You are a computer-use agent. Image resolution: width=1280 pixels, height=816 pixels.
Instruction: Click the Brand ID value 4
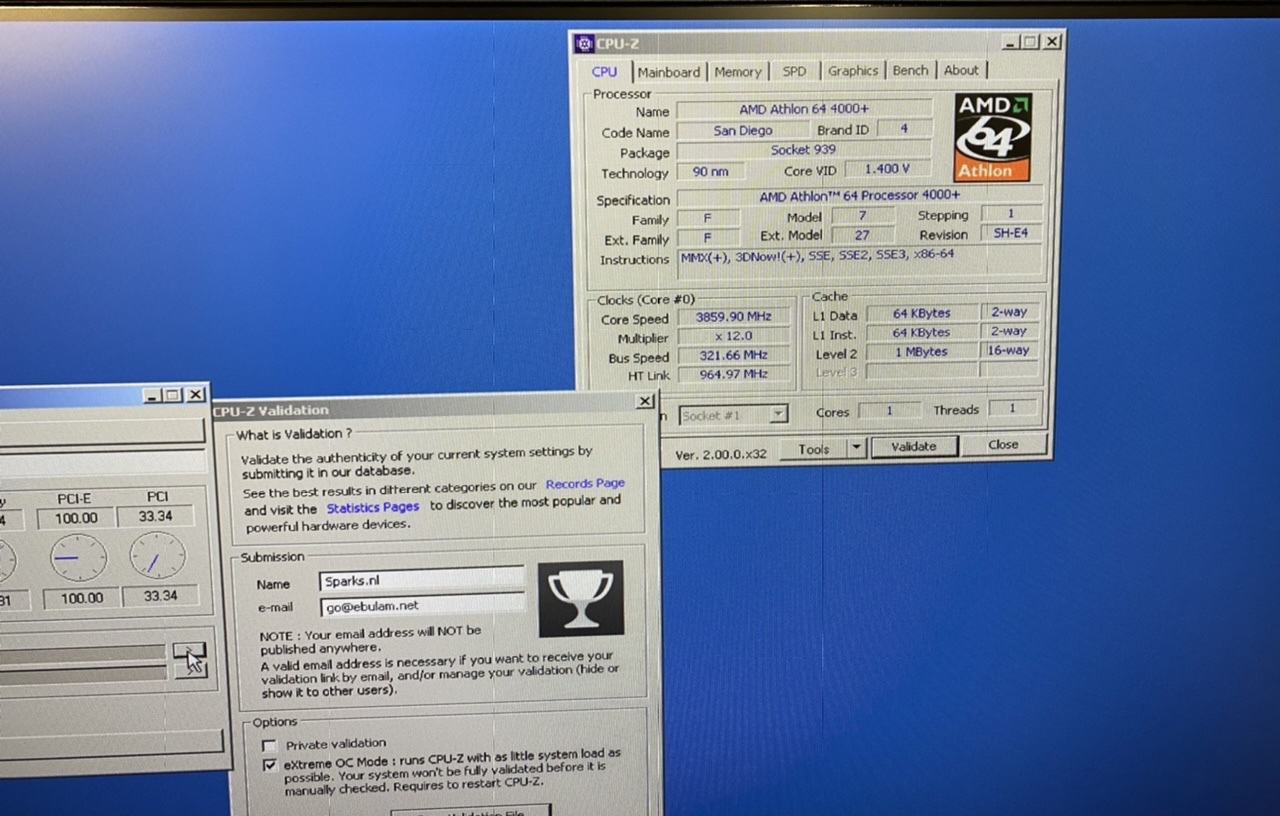coord(904,129)
